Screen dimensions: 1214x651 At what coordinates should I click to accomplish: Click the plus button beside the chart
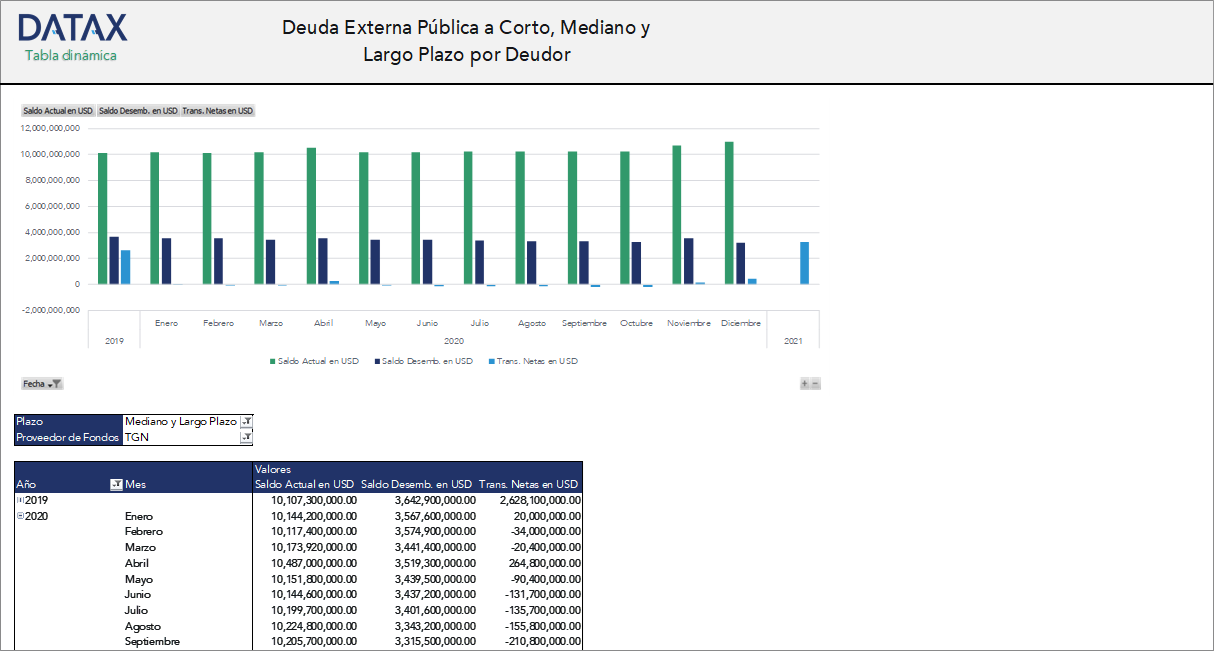[803, 383]
